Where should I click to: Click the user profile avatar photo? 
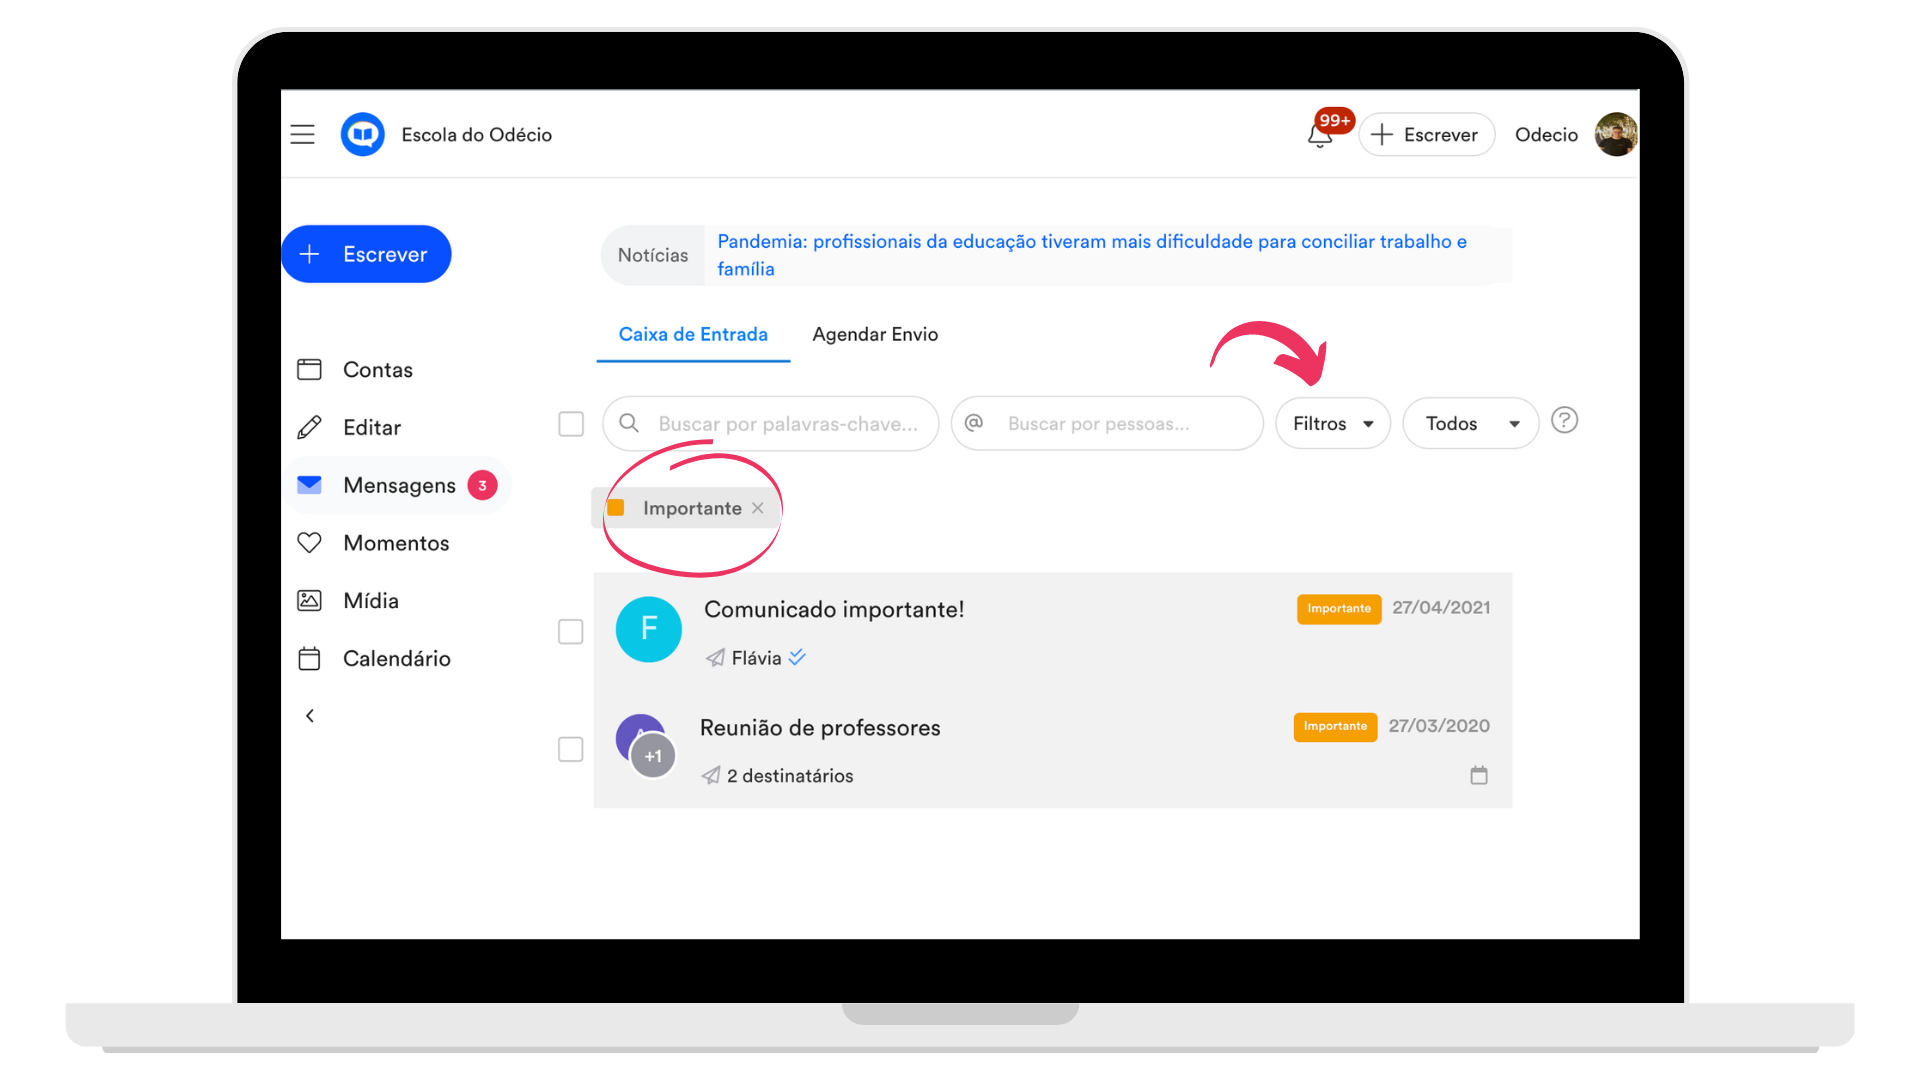click(x=1615, y=134)
